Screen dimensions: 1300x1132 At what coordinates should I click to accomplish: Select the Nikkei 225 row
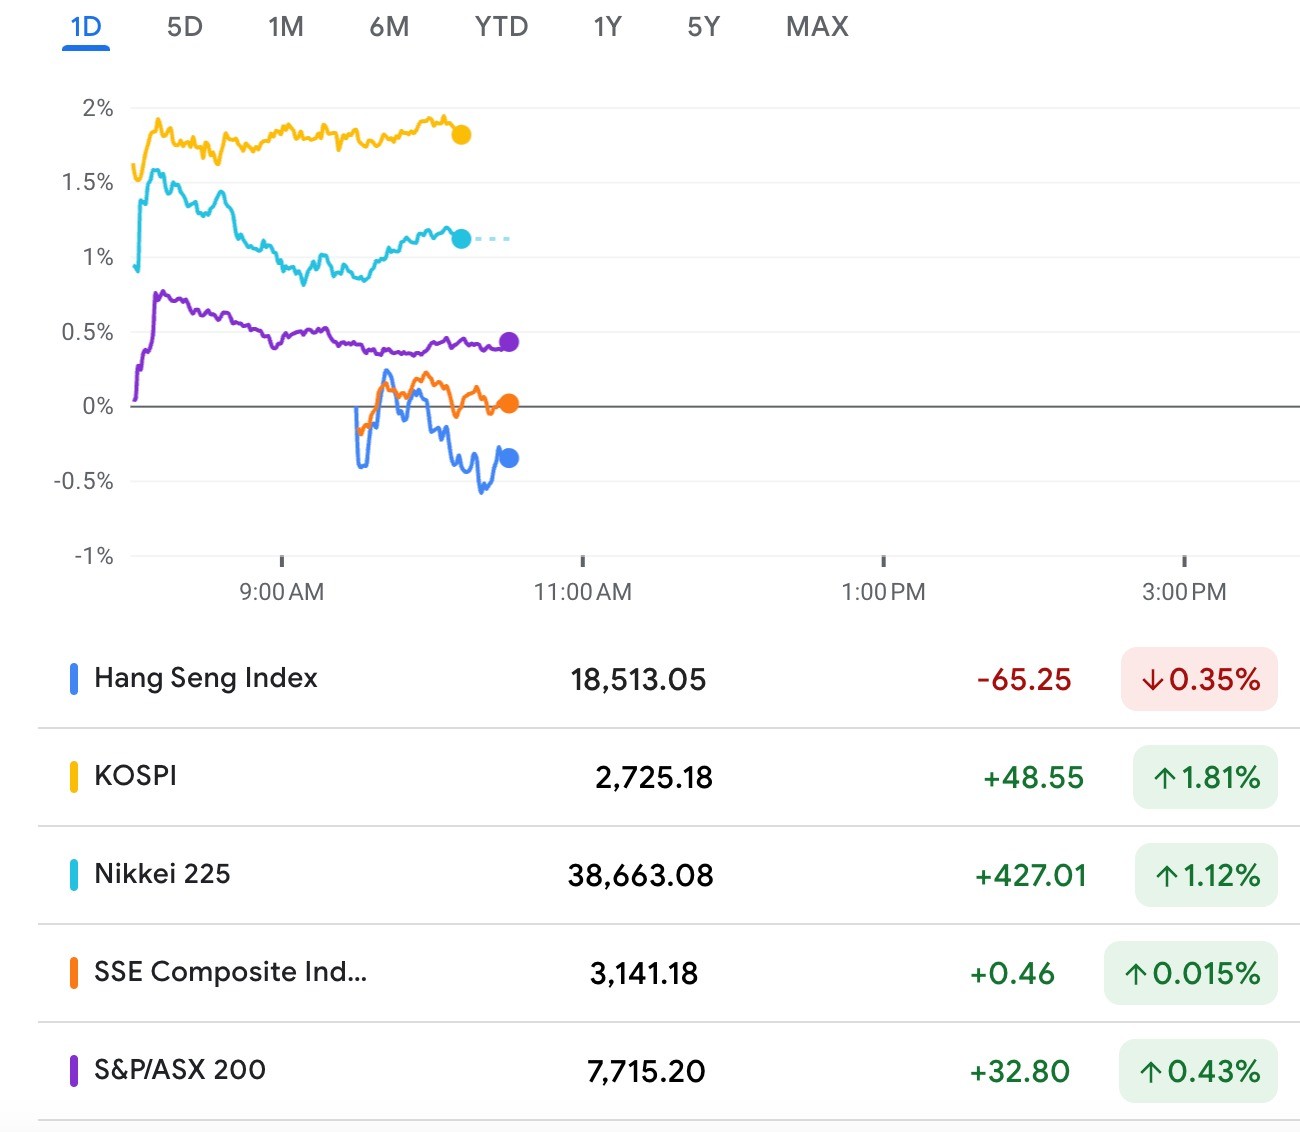click(x=162, y=874)
